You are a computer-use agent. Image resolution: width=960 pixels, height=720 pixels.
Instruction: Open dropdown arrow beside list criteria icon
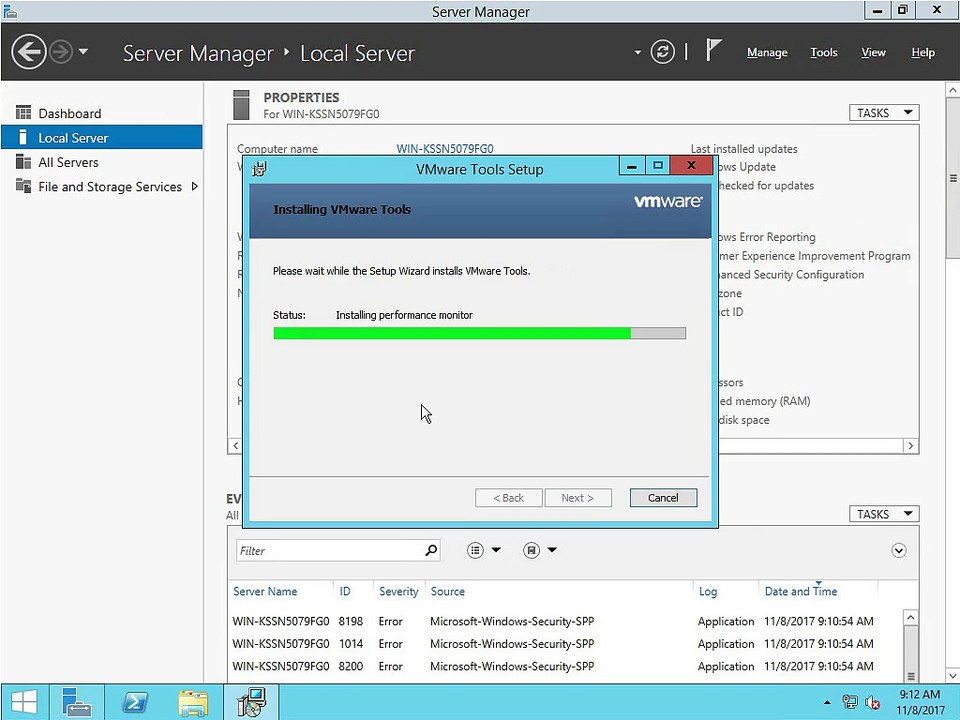click(496, 550)
